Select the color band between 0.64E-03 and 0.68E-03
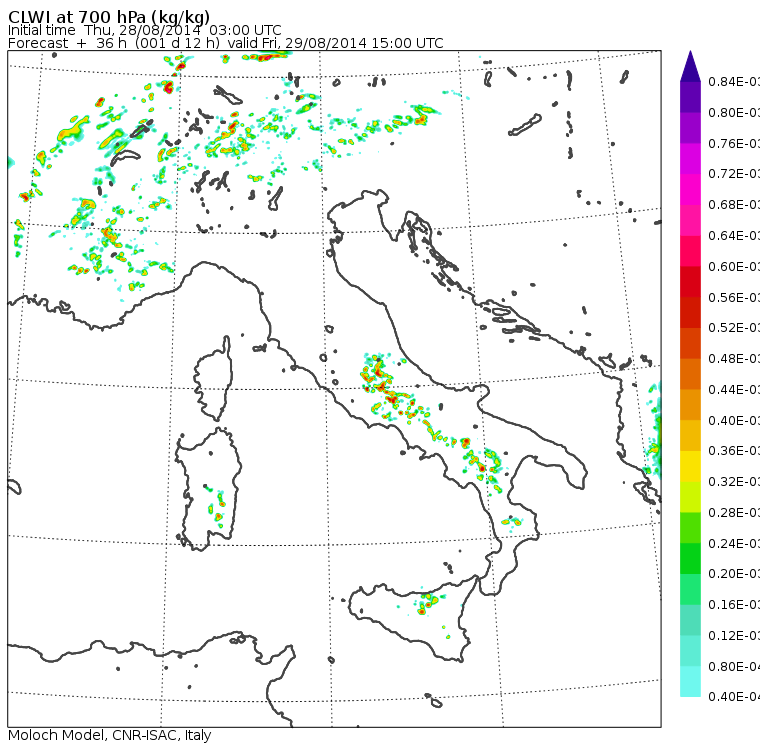This screenshot has width=760, height=749. [690, 220]
